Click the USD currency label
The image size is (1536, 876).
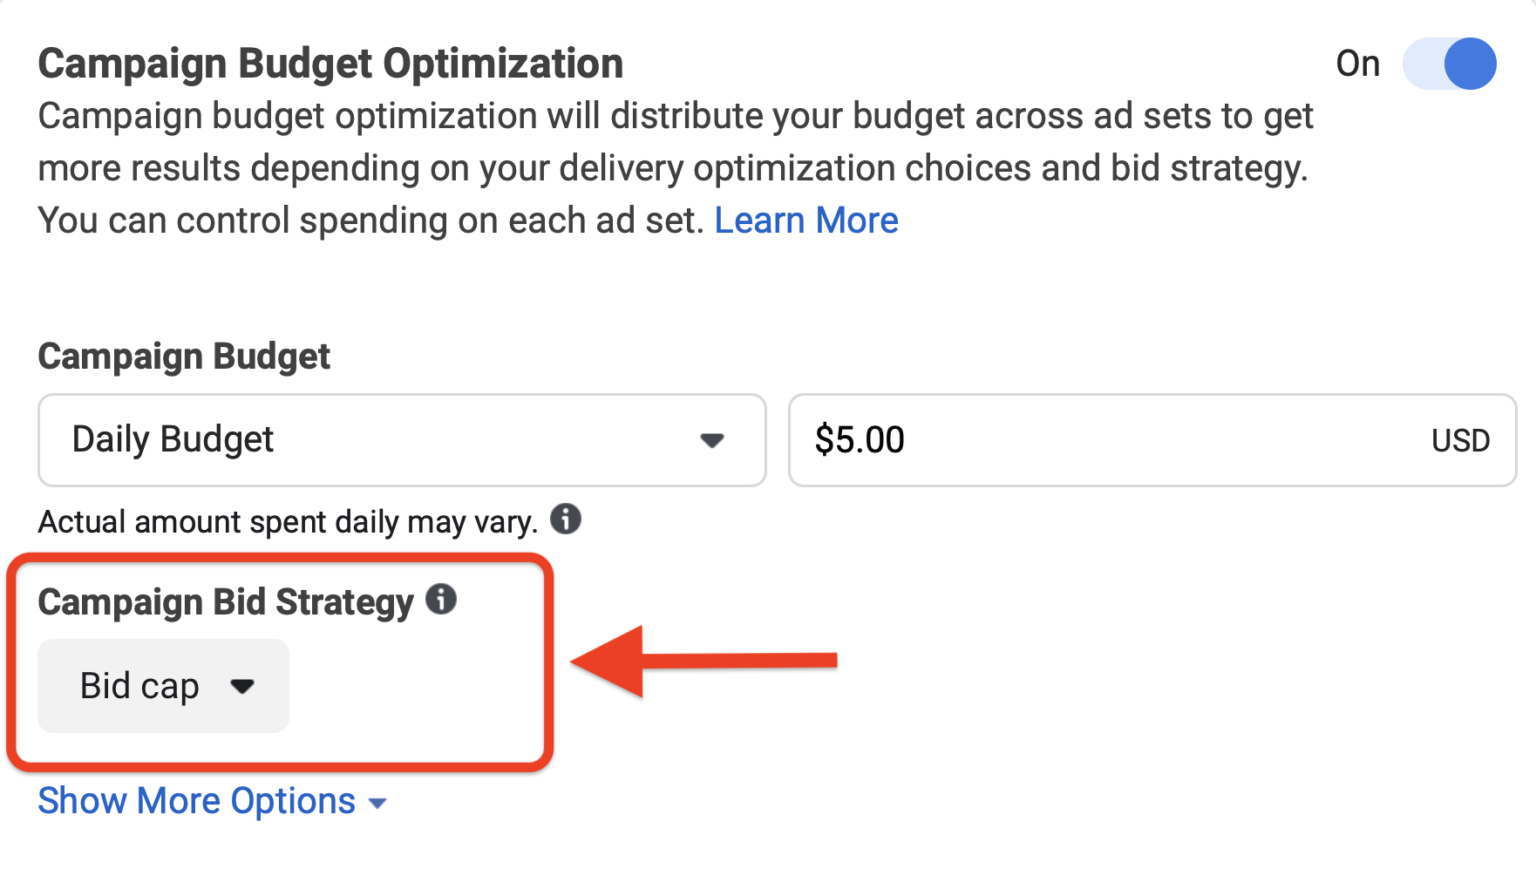(1461, 440)
